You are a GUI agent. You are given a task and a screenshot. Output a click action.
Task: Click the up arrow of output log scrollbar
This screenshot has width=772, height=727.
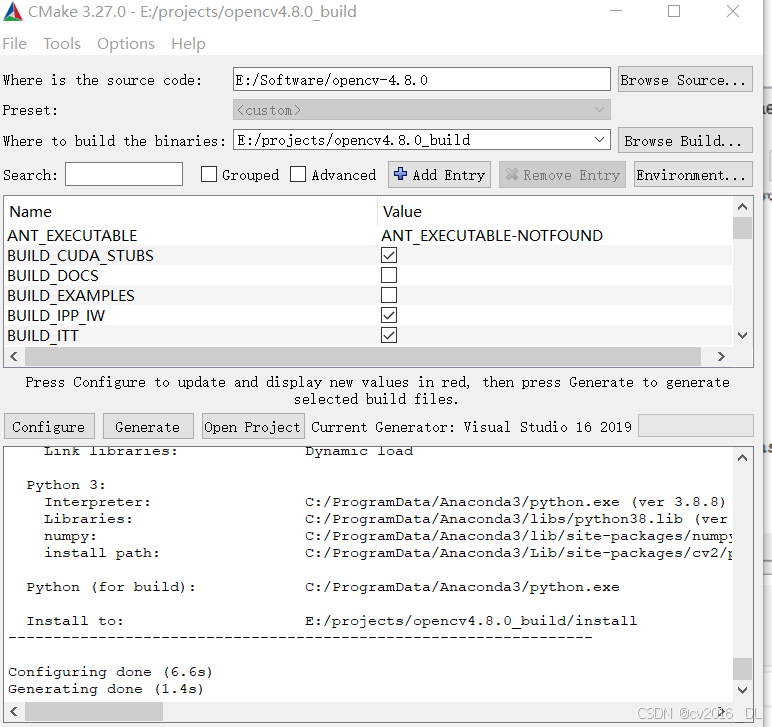(x=742, y=458)
